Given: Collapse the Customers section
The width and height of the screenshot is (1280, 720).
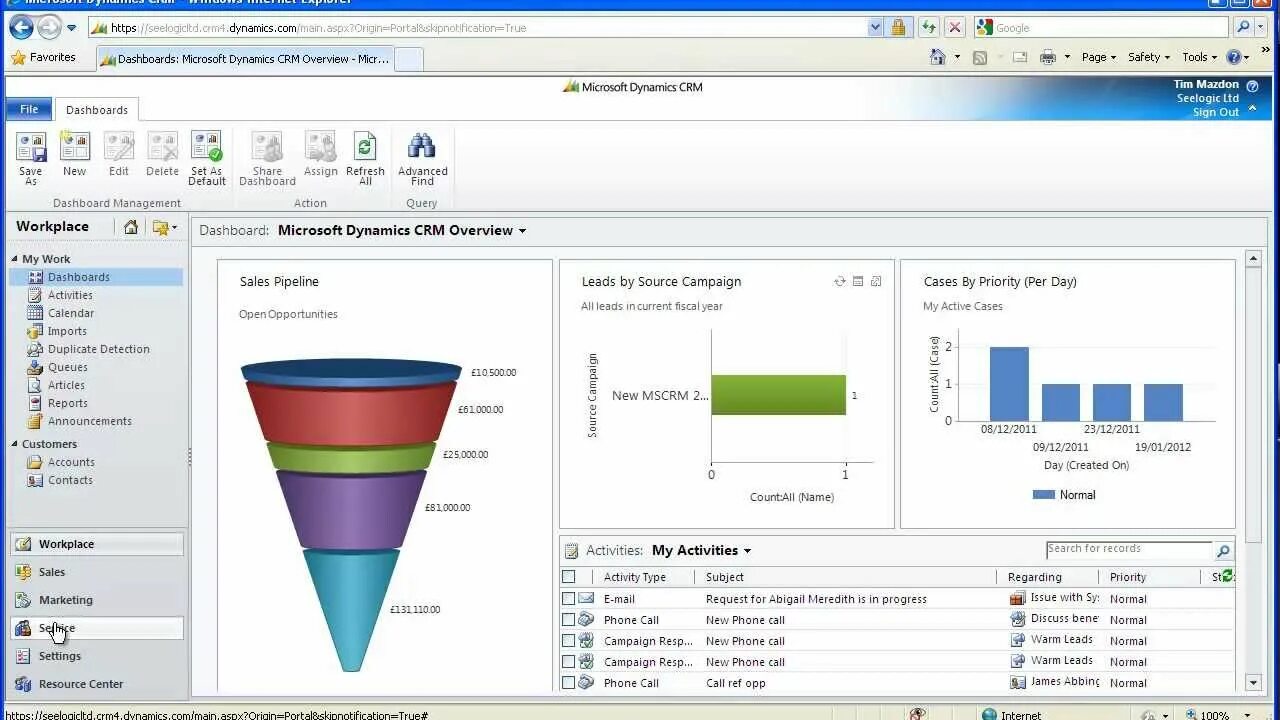Looking at the screenshot, I should (x=15, y=444).
